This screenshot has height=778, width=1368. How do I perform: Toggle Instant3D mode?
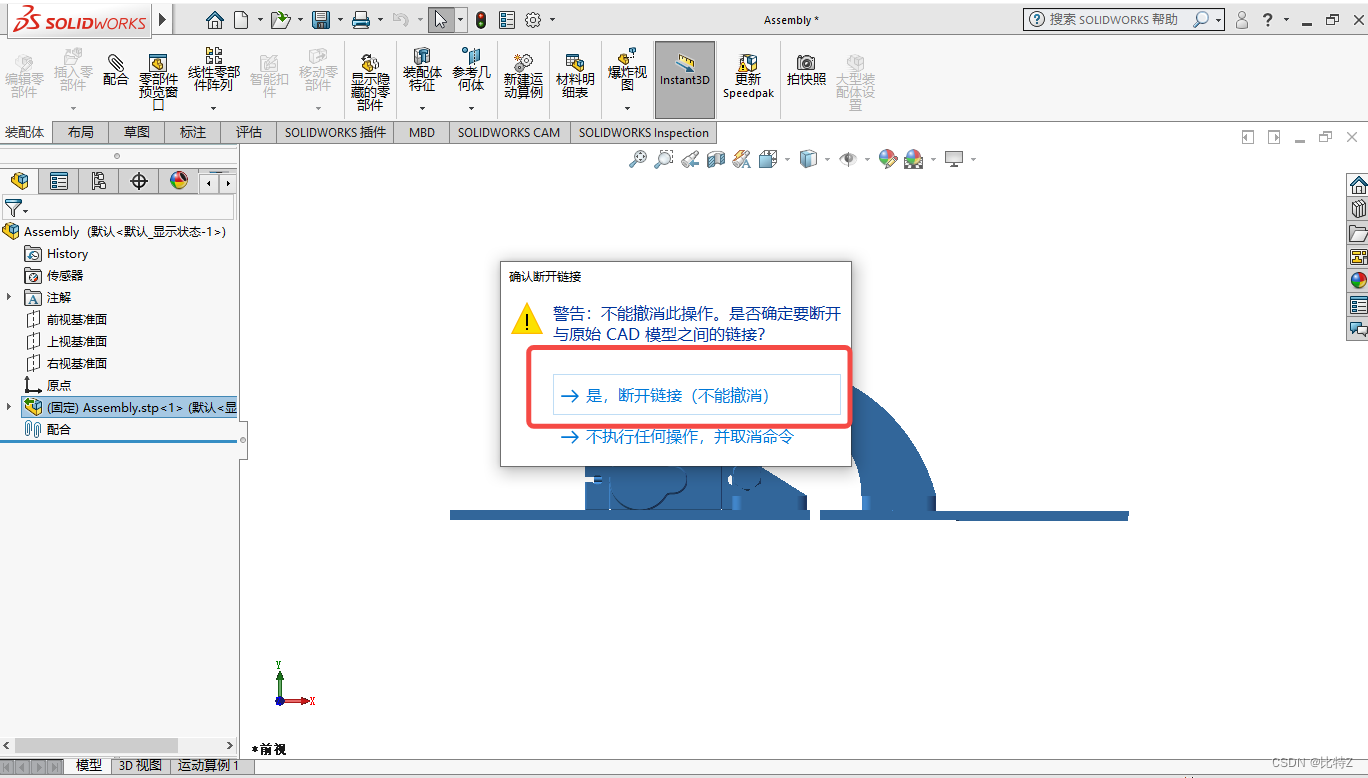685,79
